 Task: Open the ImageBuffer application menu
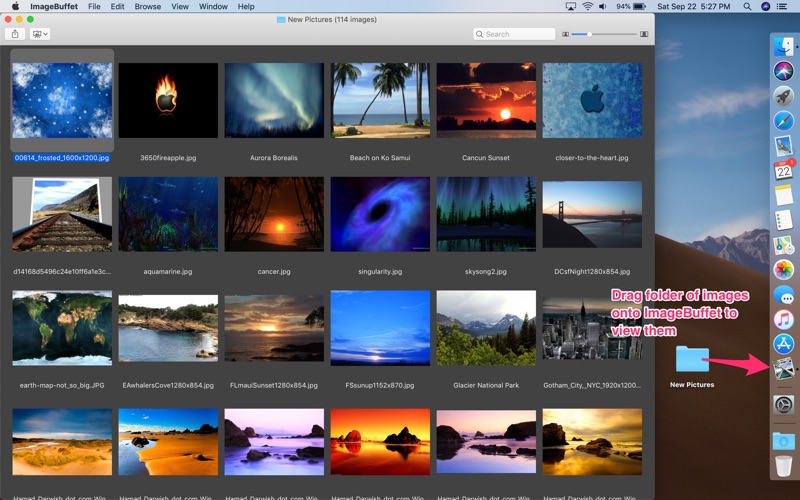(54, 7)
